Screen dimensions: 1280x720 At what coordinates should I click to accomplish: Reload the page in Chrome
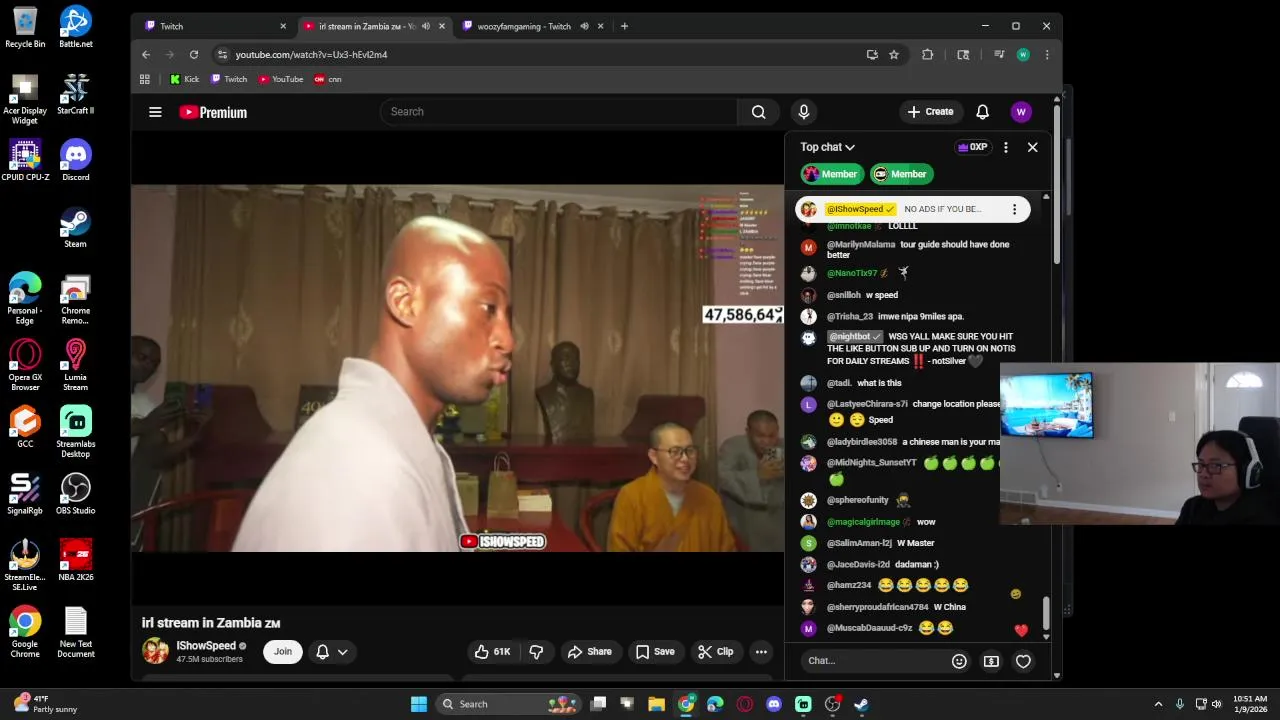(x=194, y=55)
